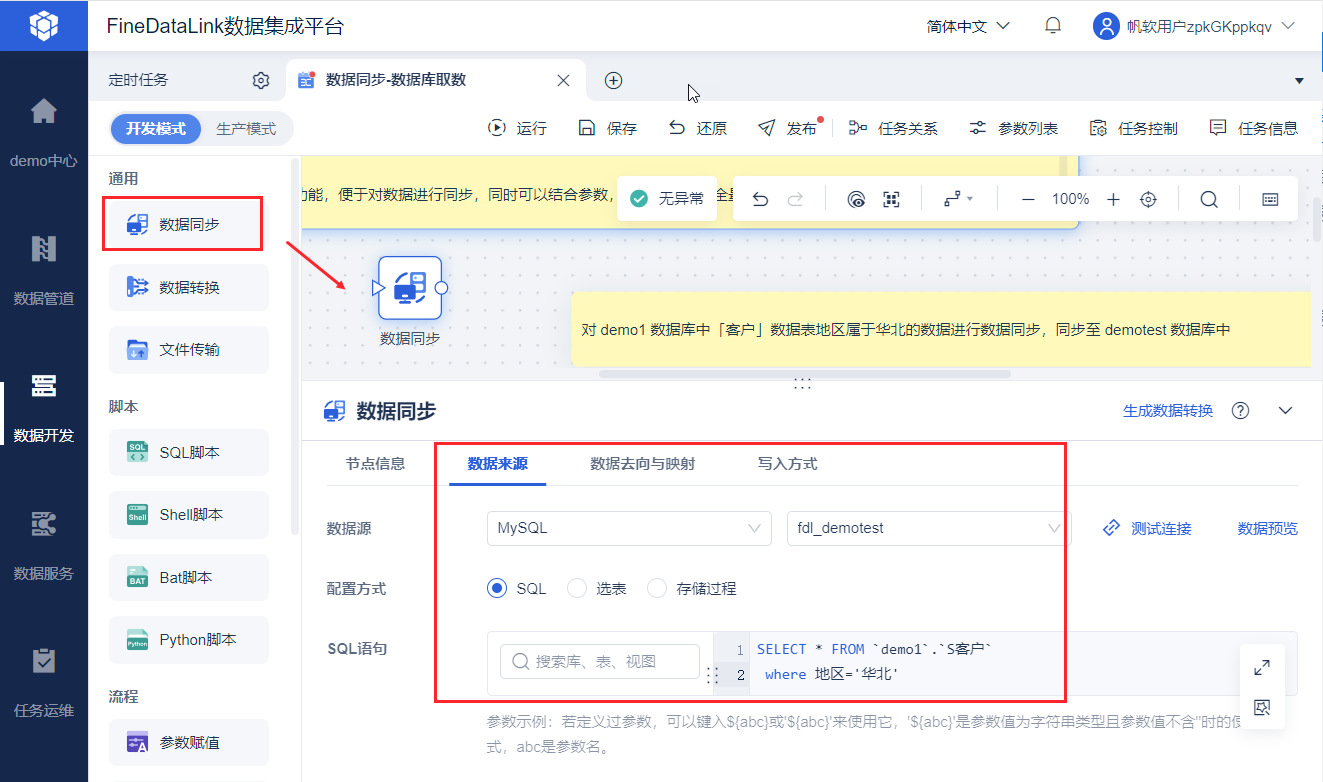Click the eye preview icon in canvas toolbar
This screenshot has height=782, width=1323.
(856, 199)
